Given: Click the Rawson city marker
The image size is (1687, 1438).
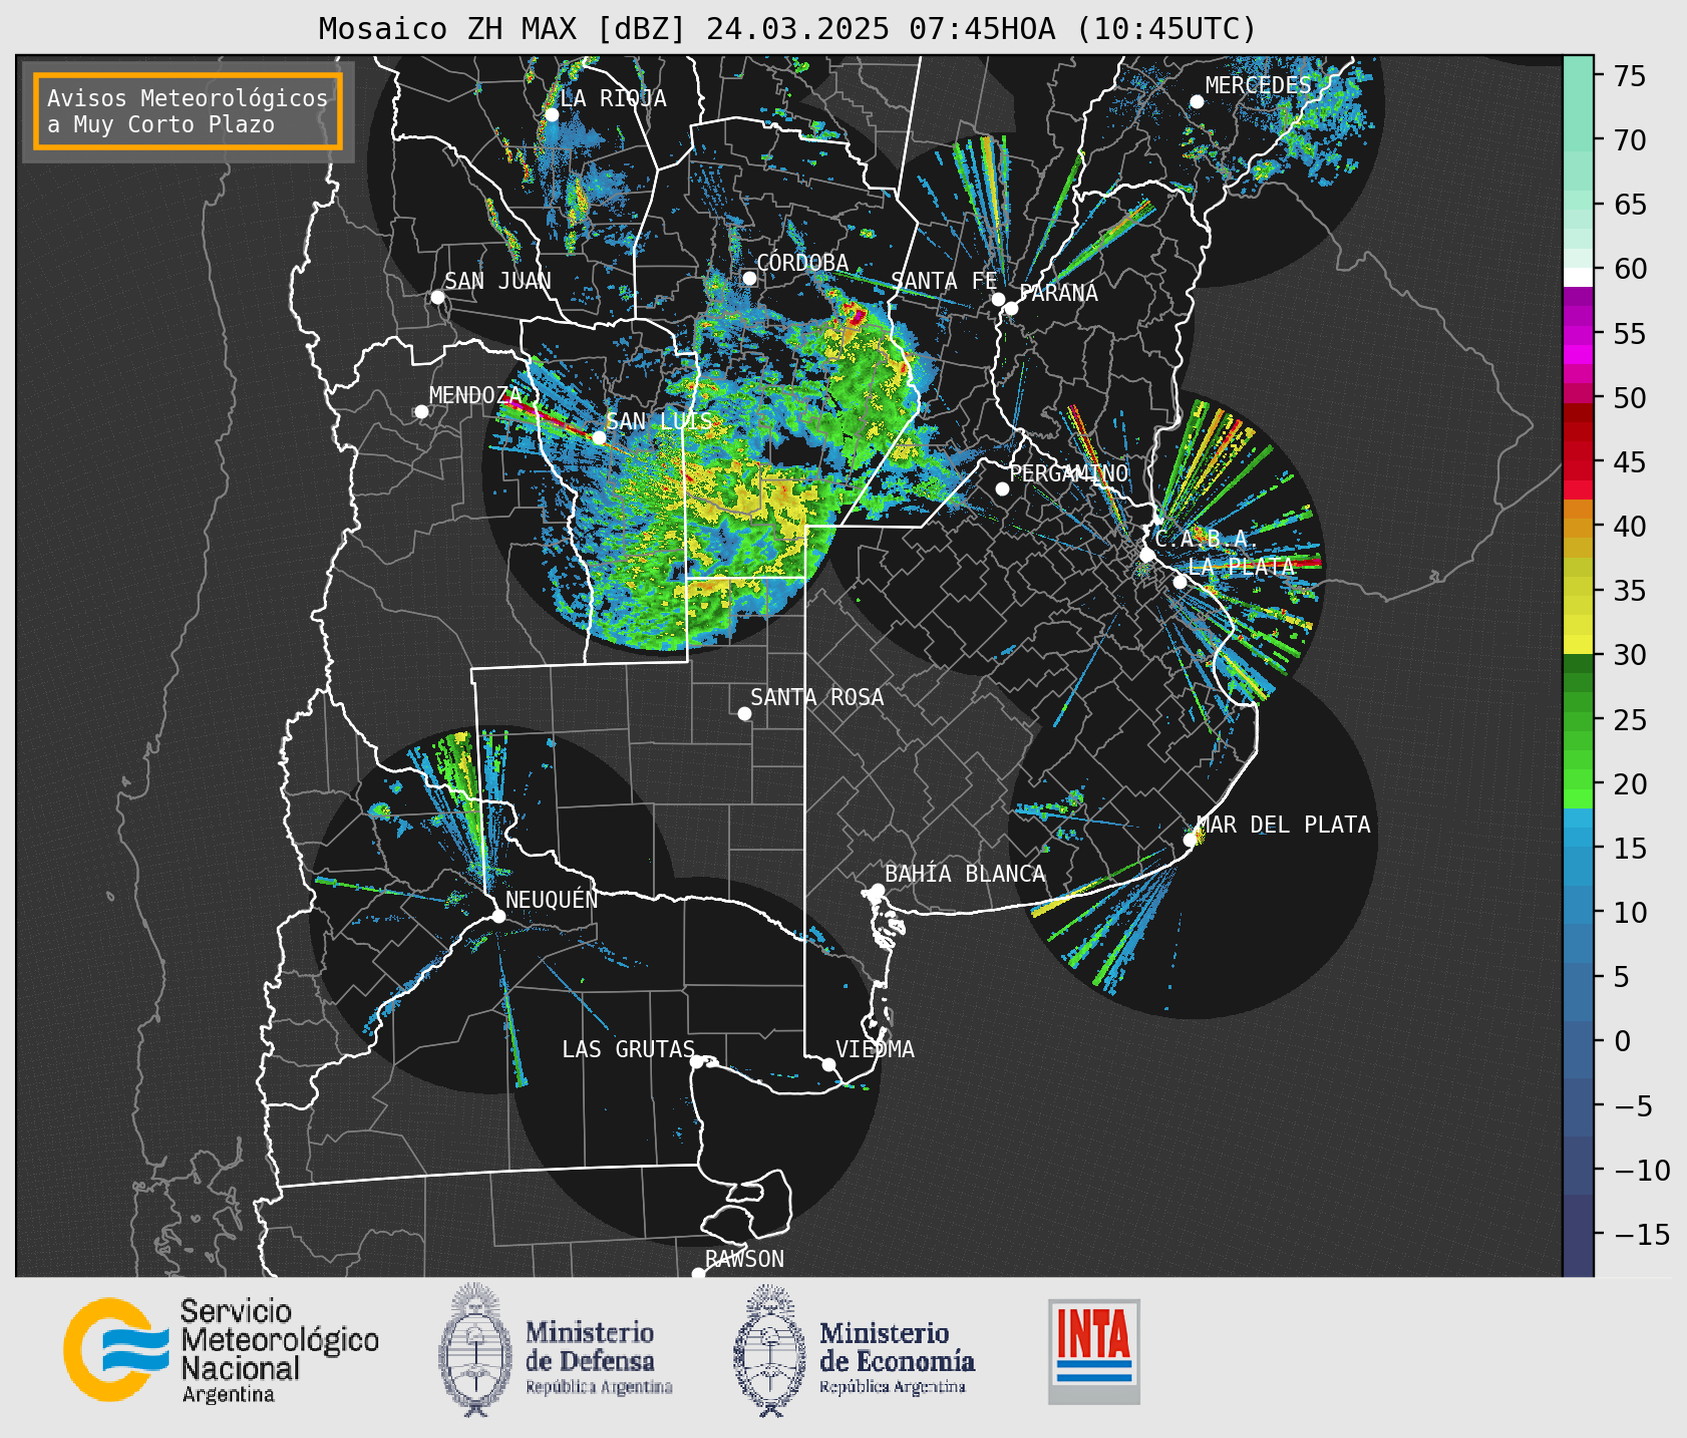Looking at the screenshot, I should [x=698, y=1274].
